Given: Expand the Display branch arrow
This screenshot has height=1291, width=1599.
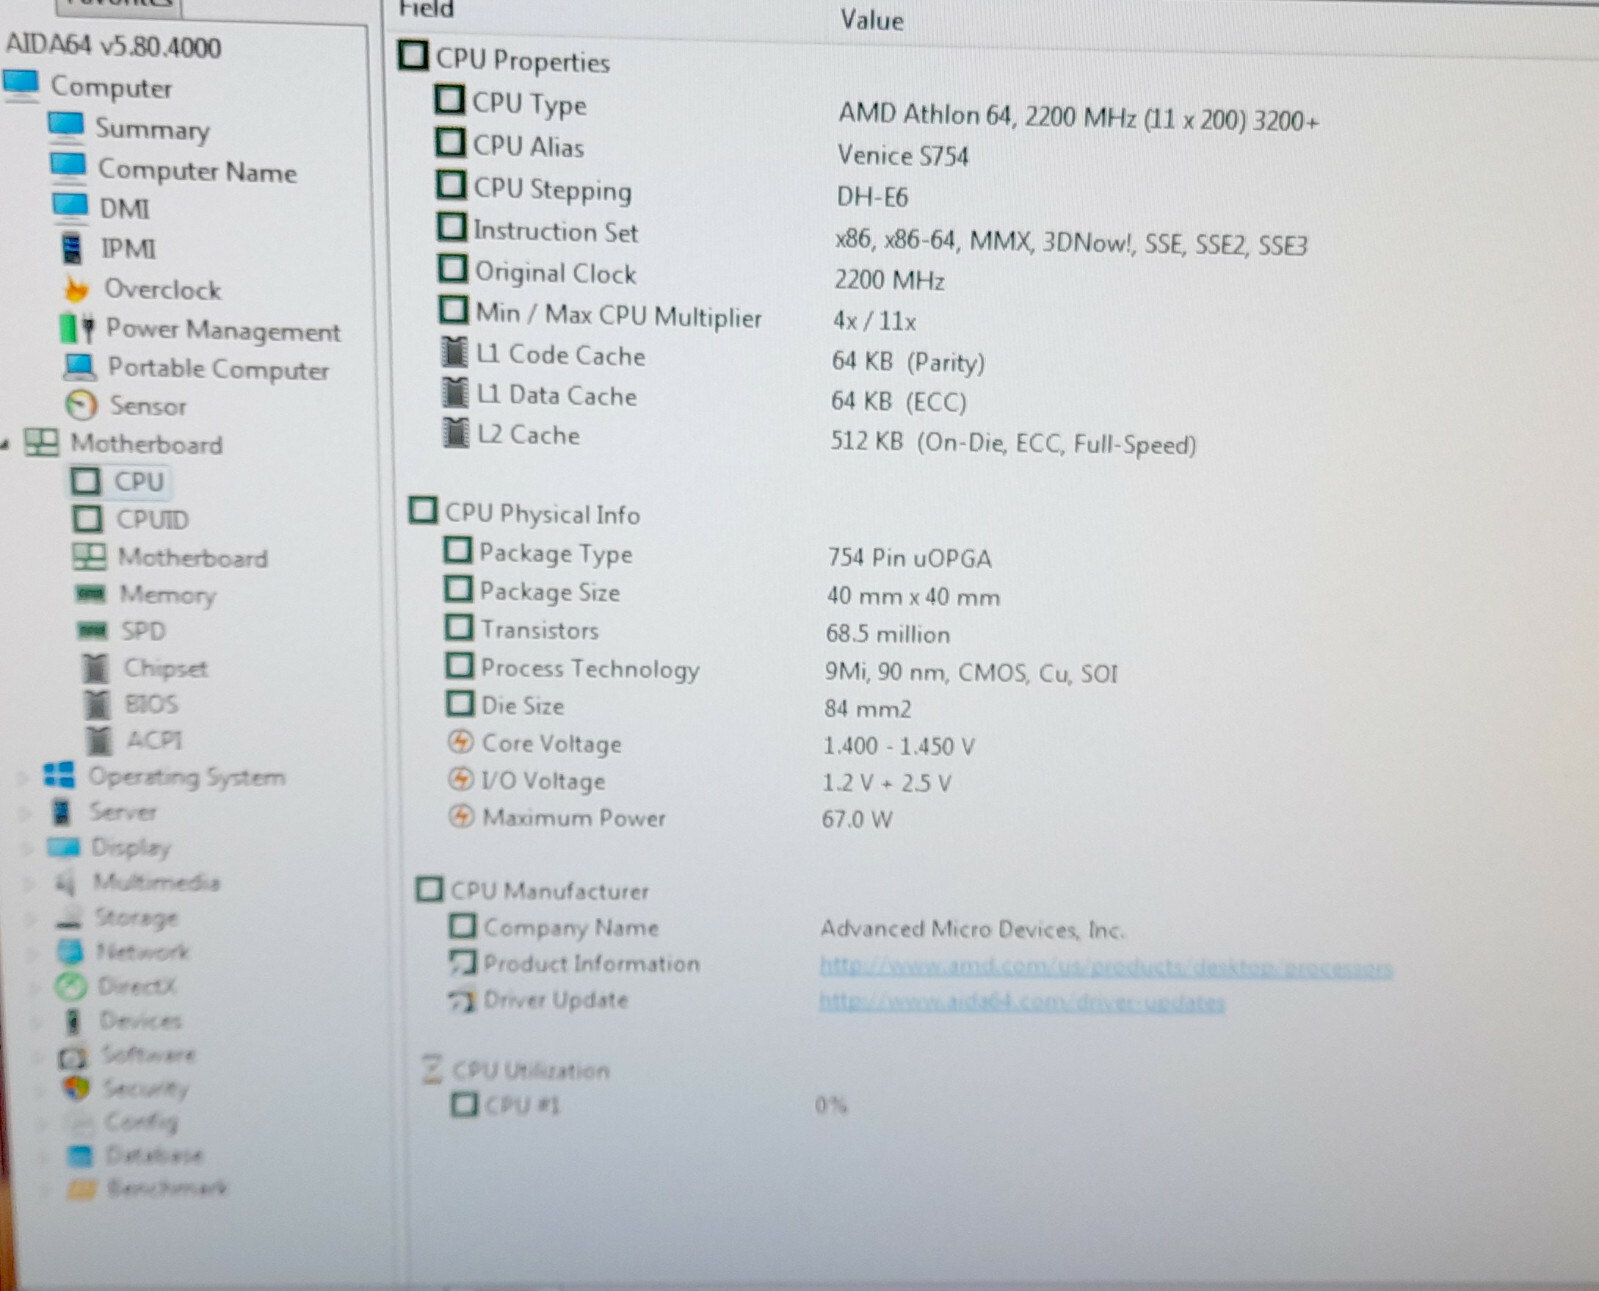Looking at the screenshot, I should (x=29, y=848).
